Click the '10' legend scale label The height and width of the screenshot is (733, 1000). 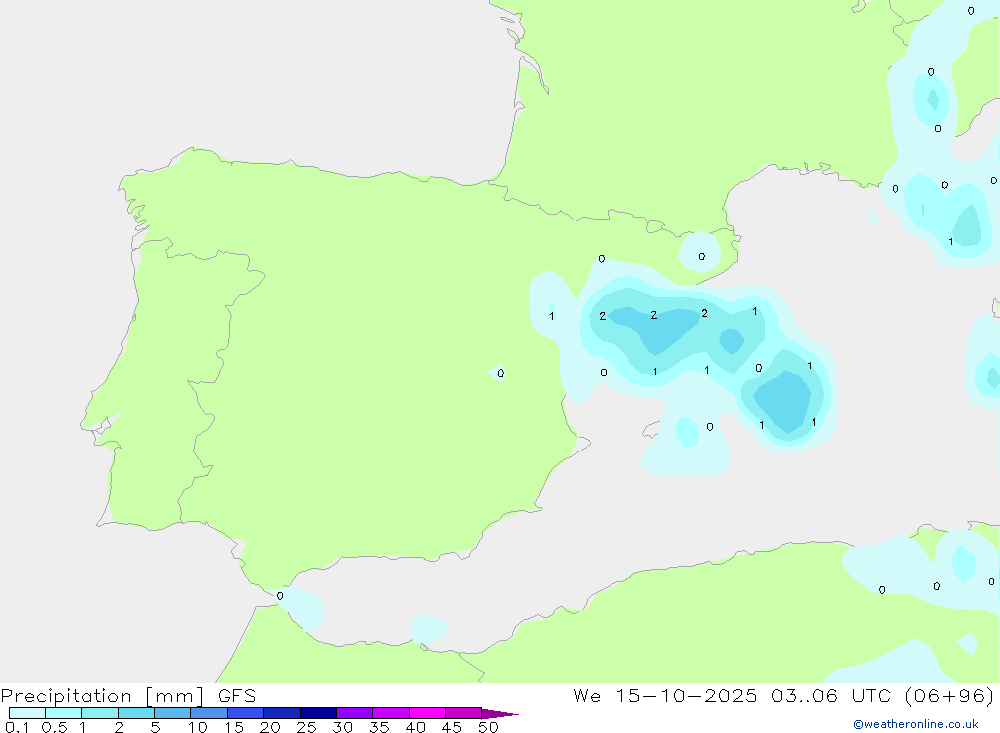(198, 727)
